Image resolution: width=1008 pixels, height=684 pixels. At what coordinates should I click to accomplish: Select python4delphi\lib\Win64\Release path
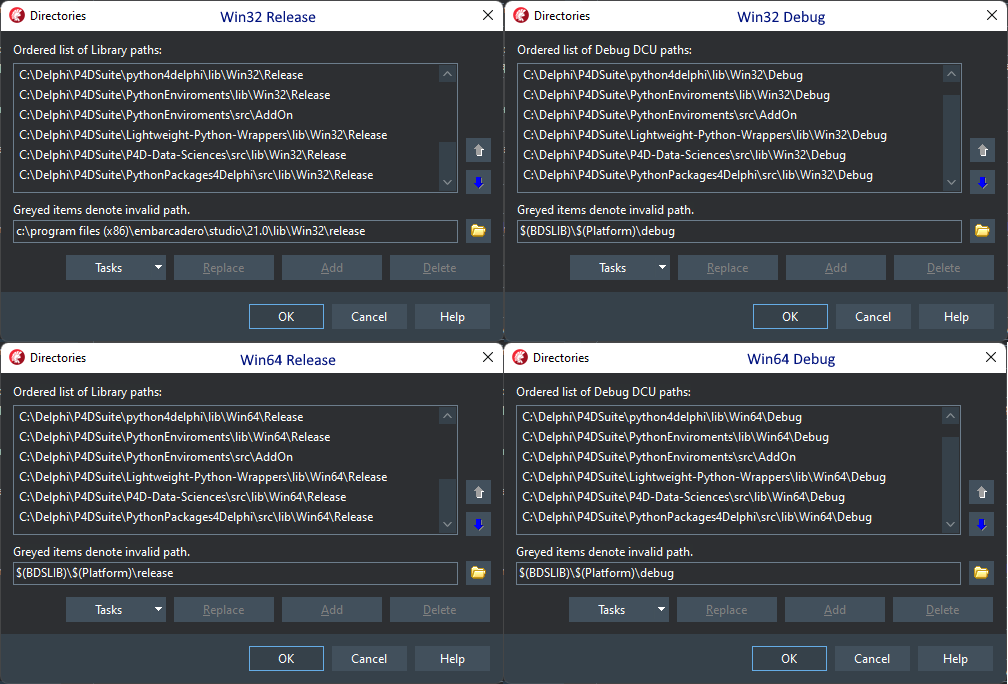pos(226,417)
